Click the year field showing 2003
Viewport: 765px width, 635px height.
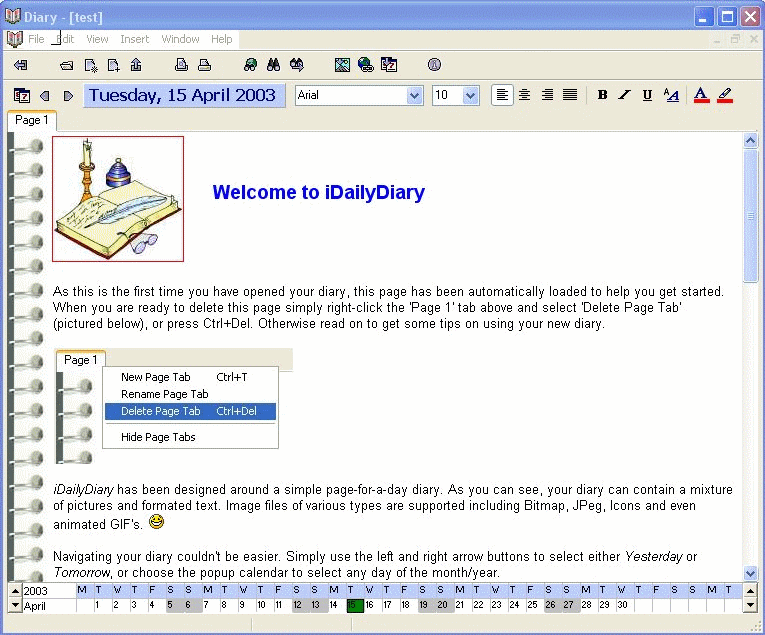49,591
